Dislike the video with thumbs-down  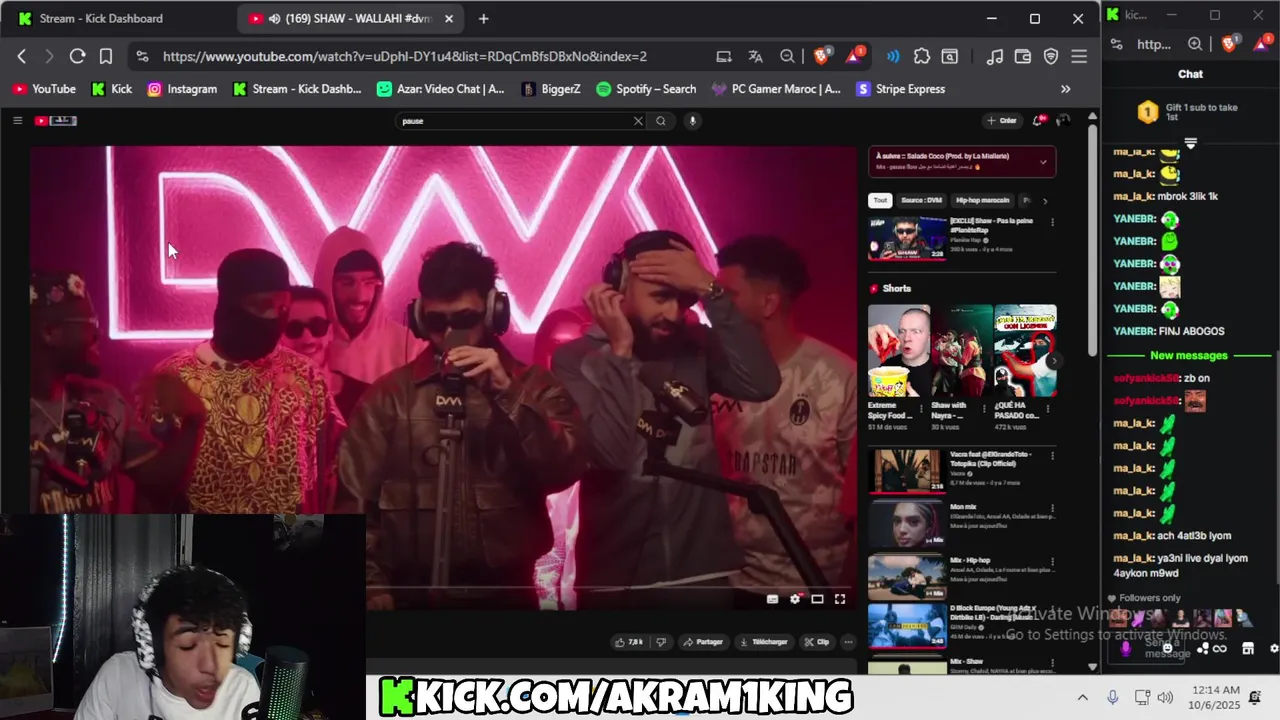click(x=660, y=642)
